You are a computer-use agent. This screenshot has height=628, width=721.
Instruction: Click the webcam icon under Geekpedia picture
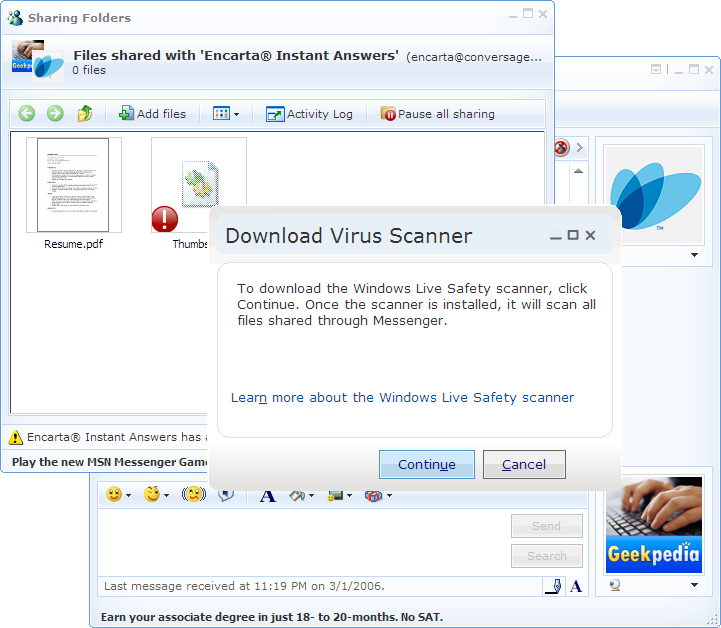coord(615,585)
